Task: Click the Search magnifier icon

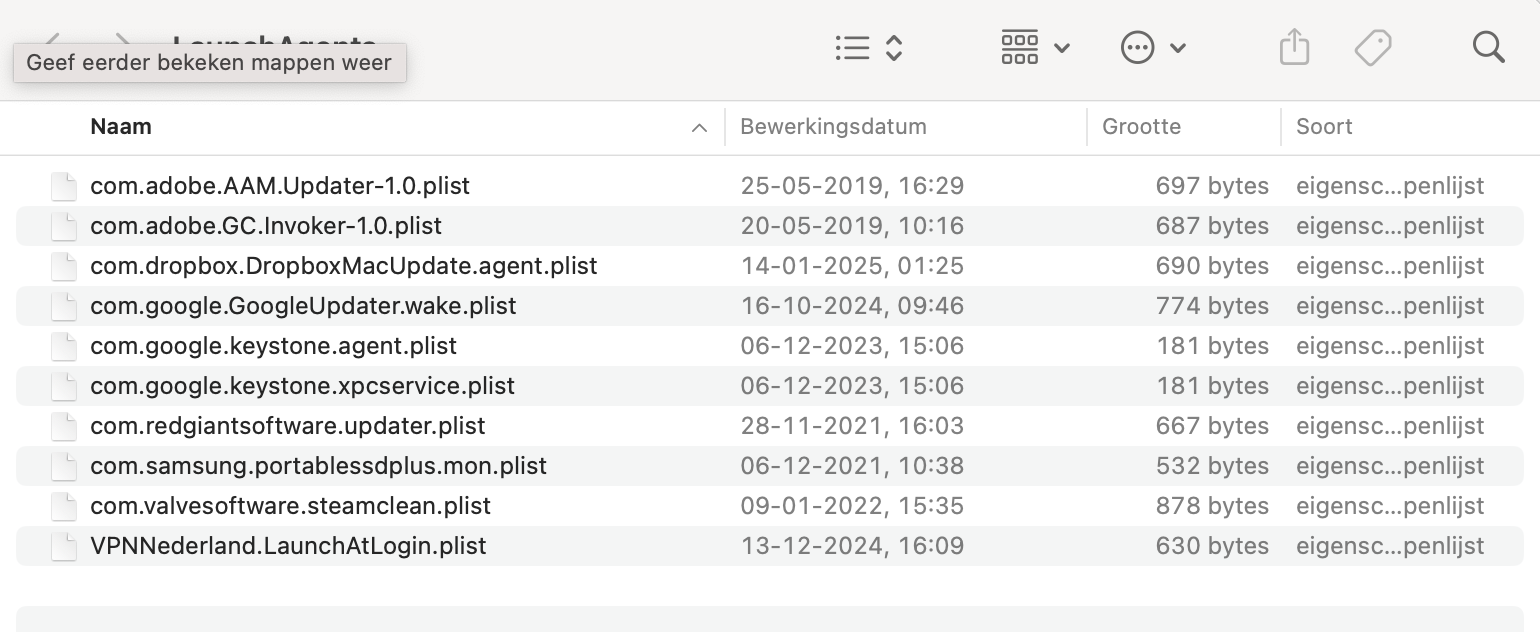Action: tap(1488, 47)
